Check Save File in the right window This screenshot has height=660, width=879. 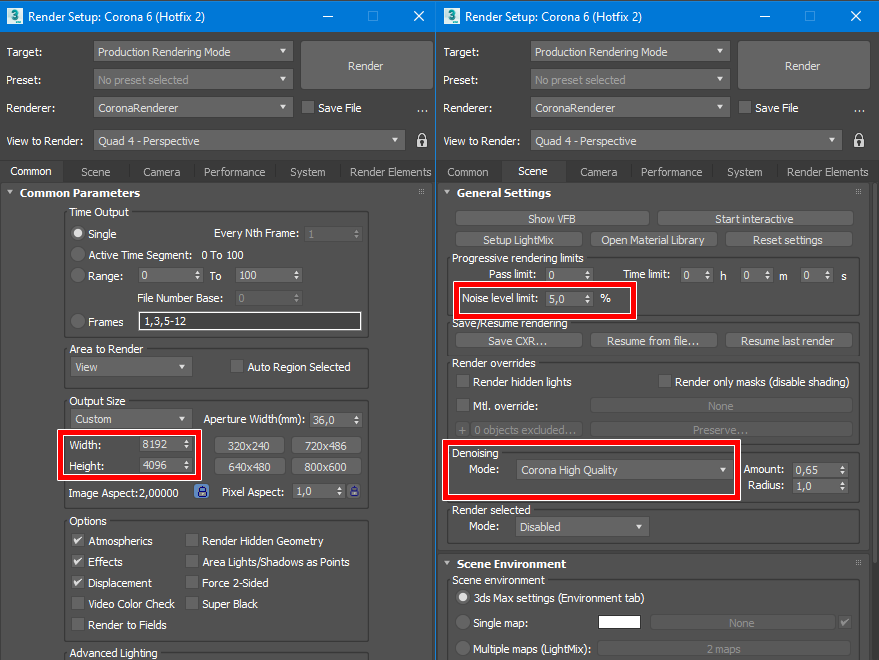pyautogui.click(x=744, y=108)
